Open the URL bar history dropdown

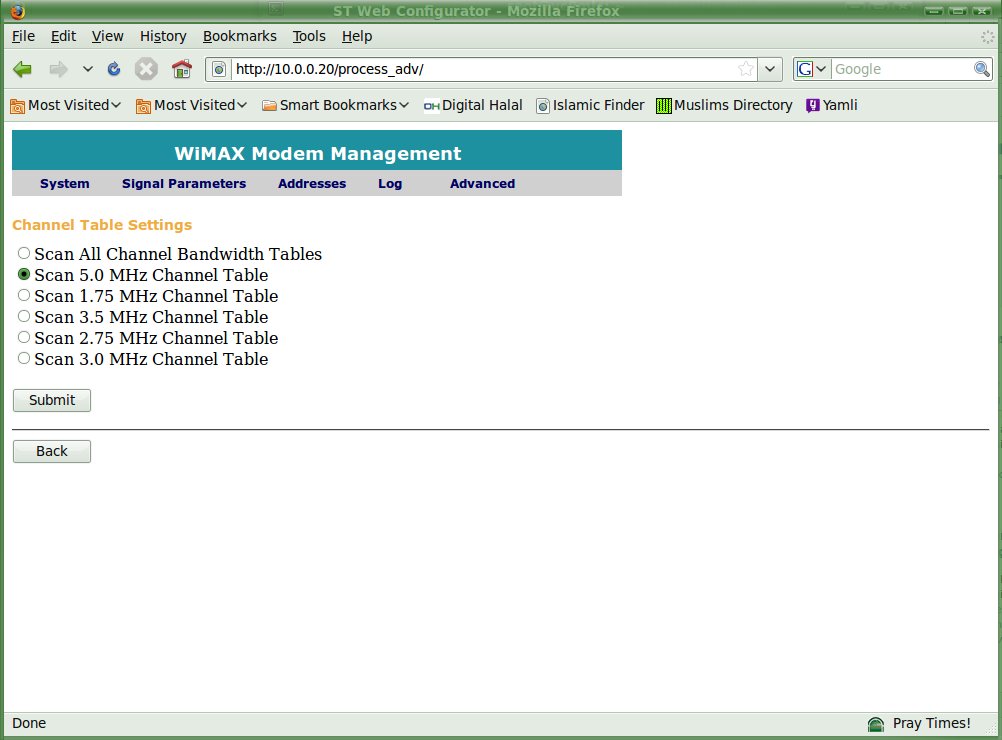(x=770, y=69)
